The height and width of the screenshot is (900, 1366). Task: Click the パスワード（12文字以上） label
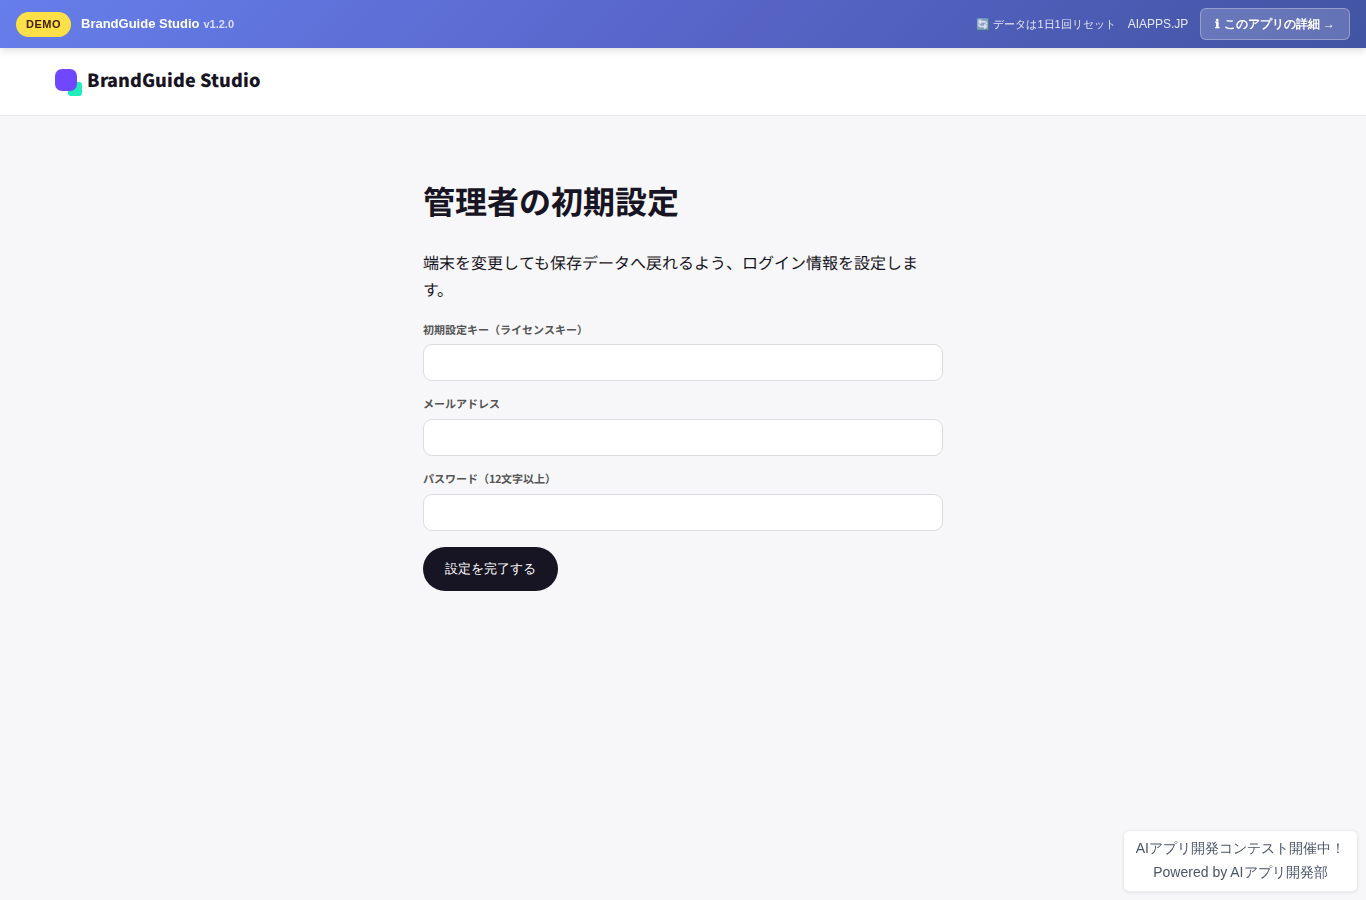point(487,479)
